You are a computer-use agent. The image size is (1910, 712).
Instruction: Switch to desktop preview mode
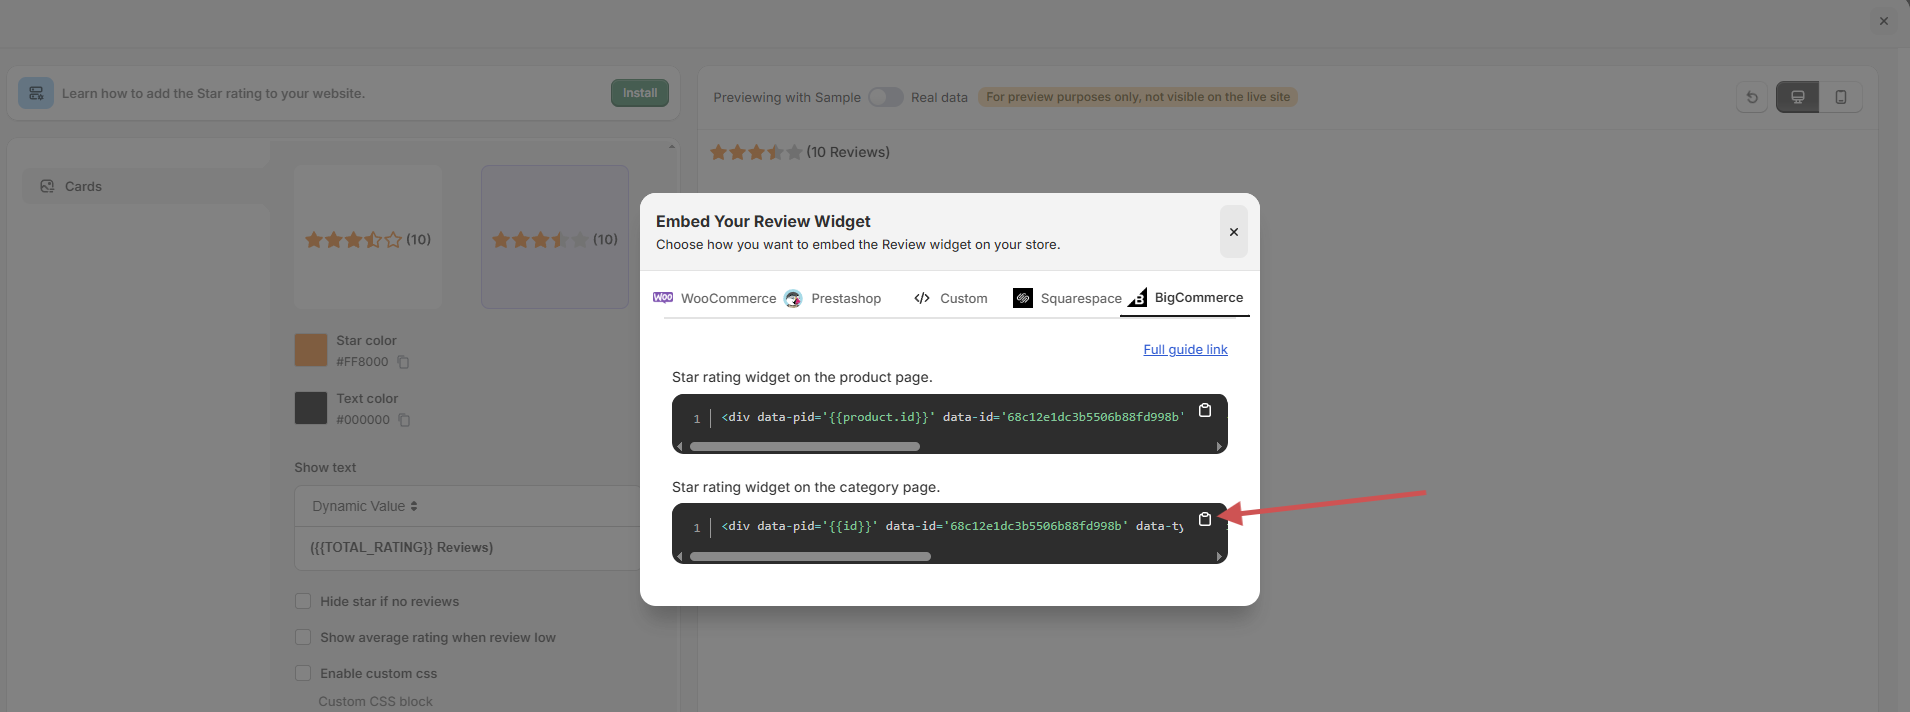point(1797,97)
